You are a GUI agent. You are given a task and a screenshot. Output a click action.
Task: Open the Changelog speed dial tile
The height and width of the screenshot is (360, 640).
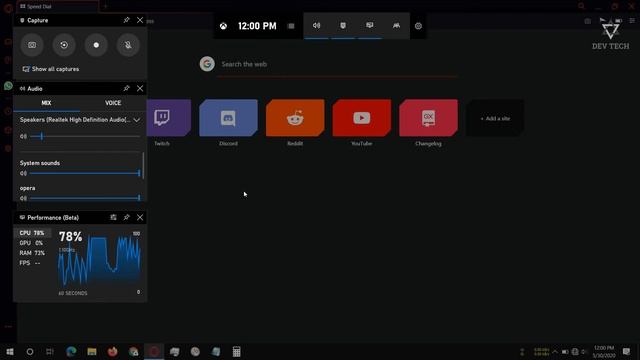(x=428, y=118)
